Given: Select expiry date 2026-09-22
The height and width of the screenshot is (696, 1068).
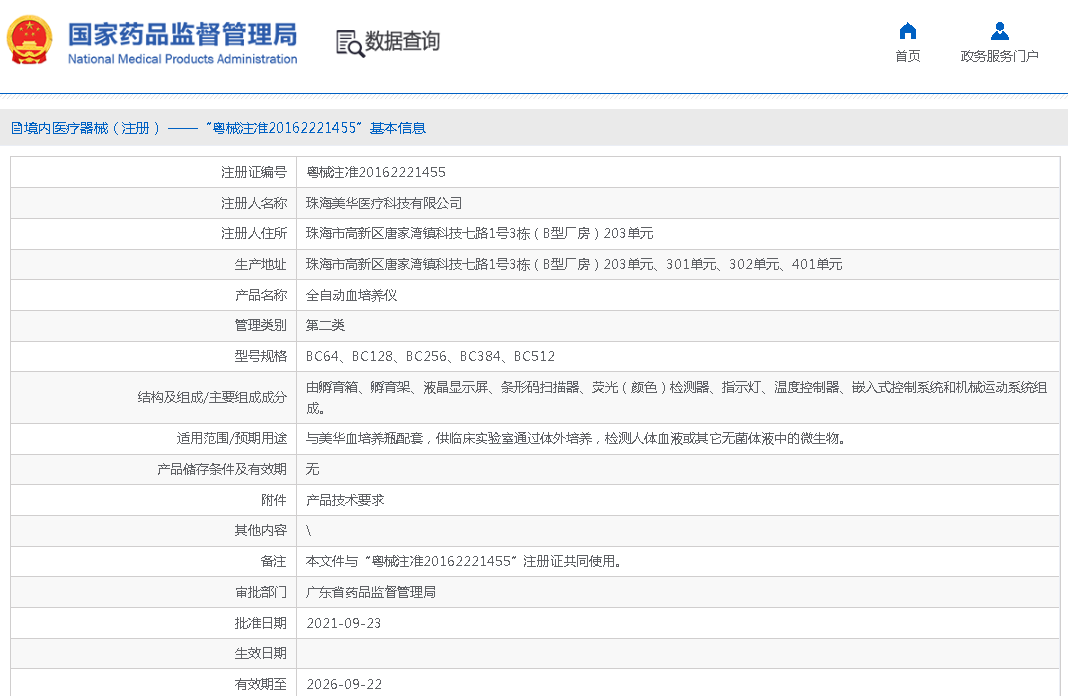Looking at the screenshot, I should click(343, 685).
